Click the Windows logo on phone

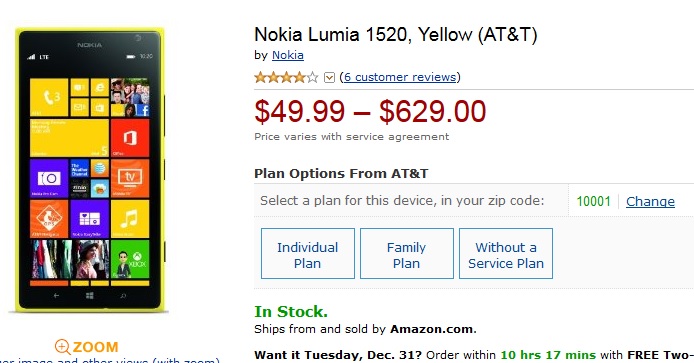pyautogui.click(x=90, y=295)
